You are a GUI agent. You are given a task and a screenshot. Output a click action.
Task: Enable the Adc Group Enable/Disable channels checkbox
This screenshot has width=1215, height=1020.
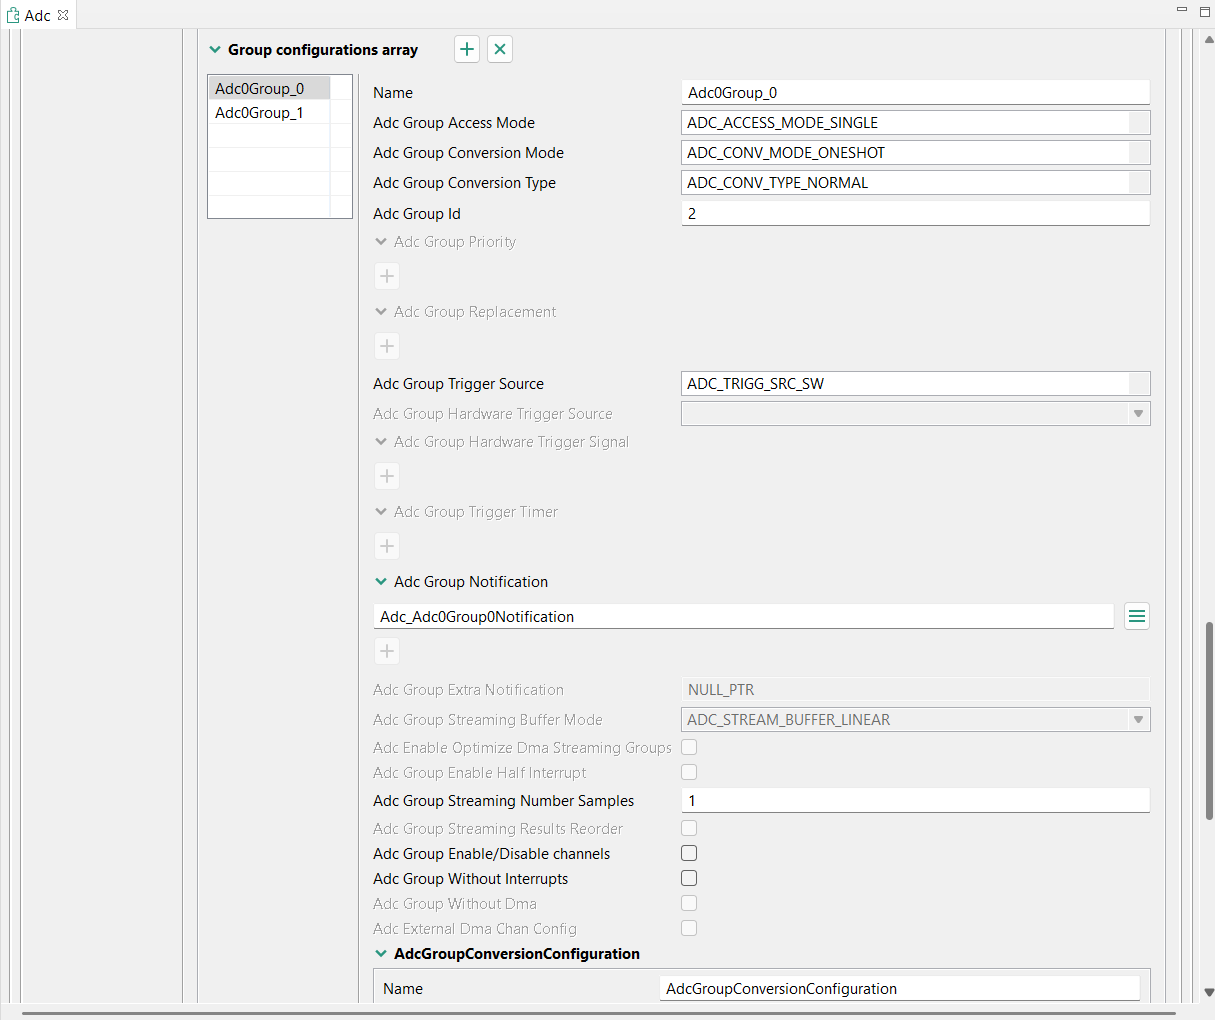(689, 853)
